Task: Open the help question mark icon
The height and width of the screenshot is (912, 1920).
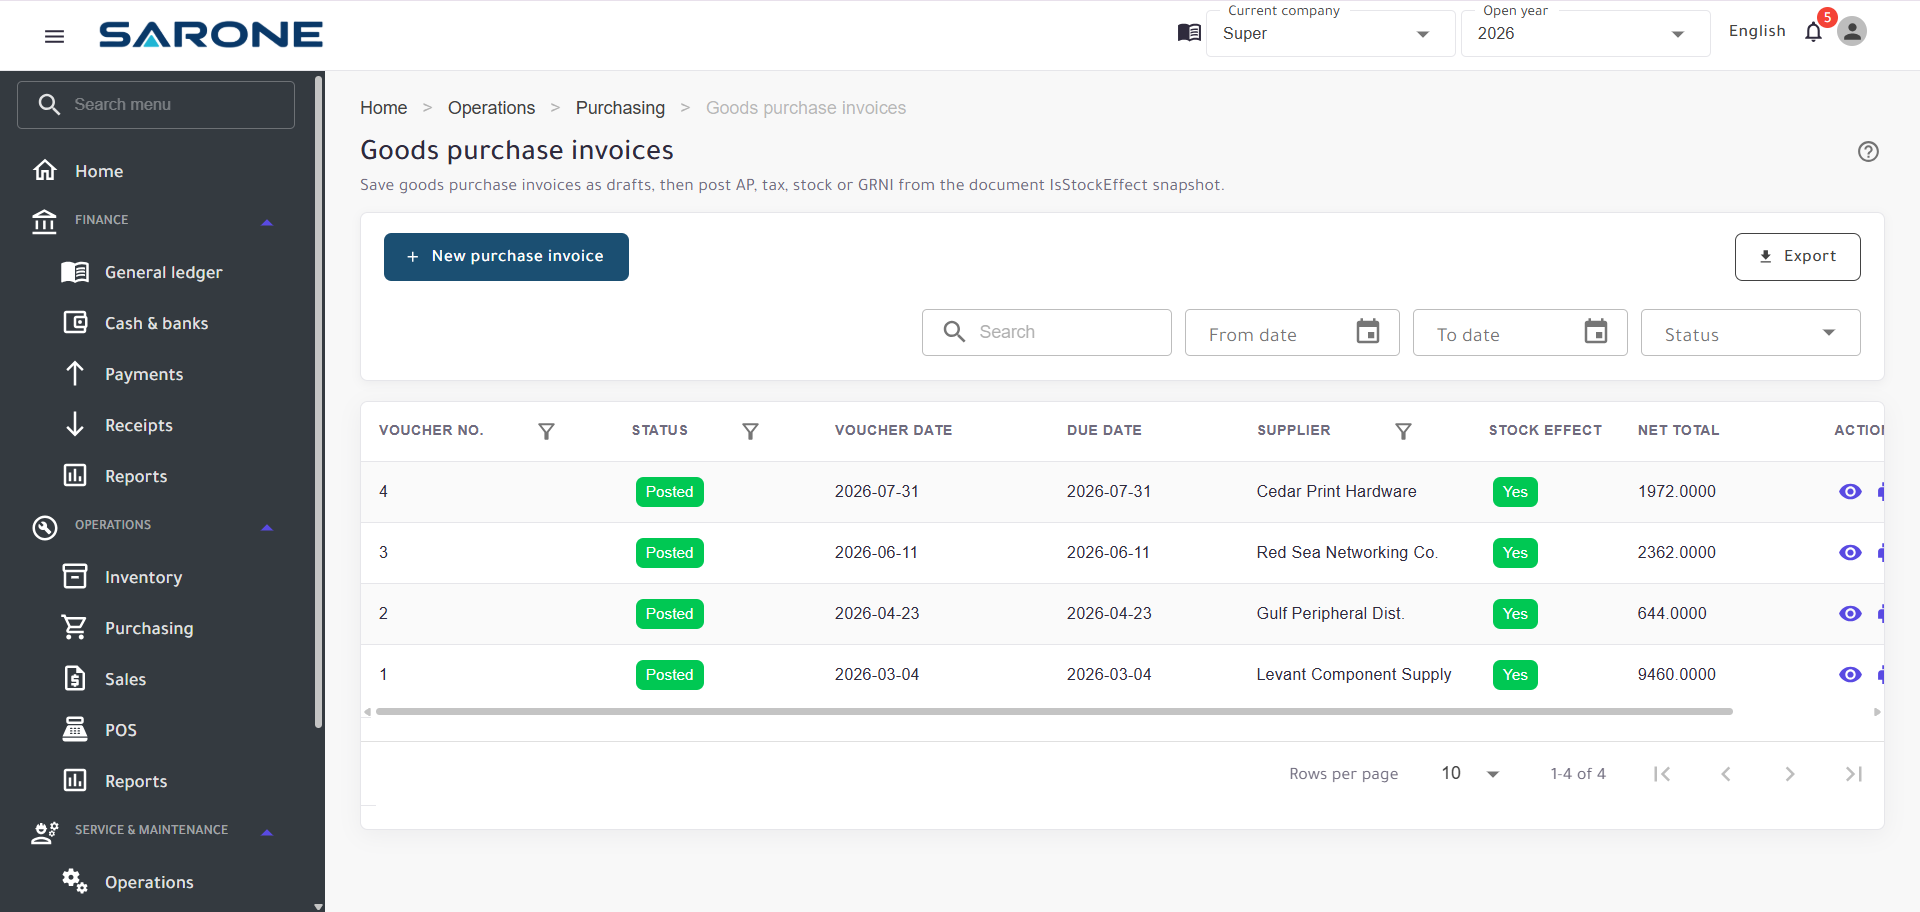Action: pos(1868,152)
